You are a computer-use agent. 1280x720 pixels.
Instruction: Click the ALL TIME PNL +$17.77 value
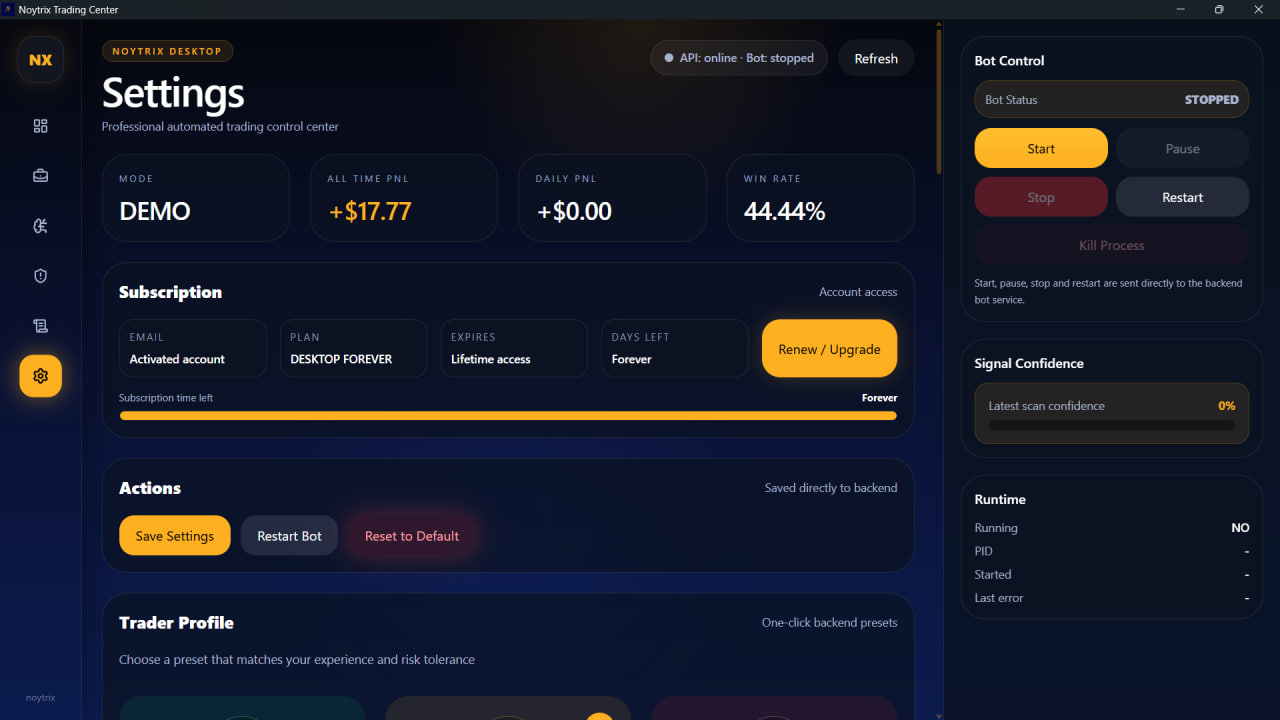coord(369,211)
